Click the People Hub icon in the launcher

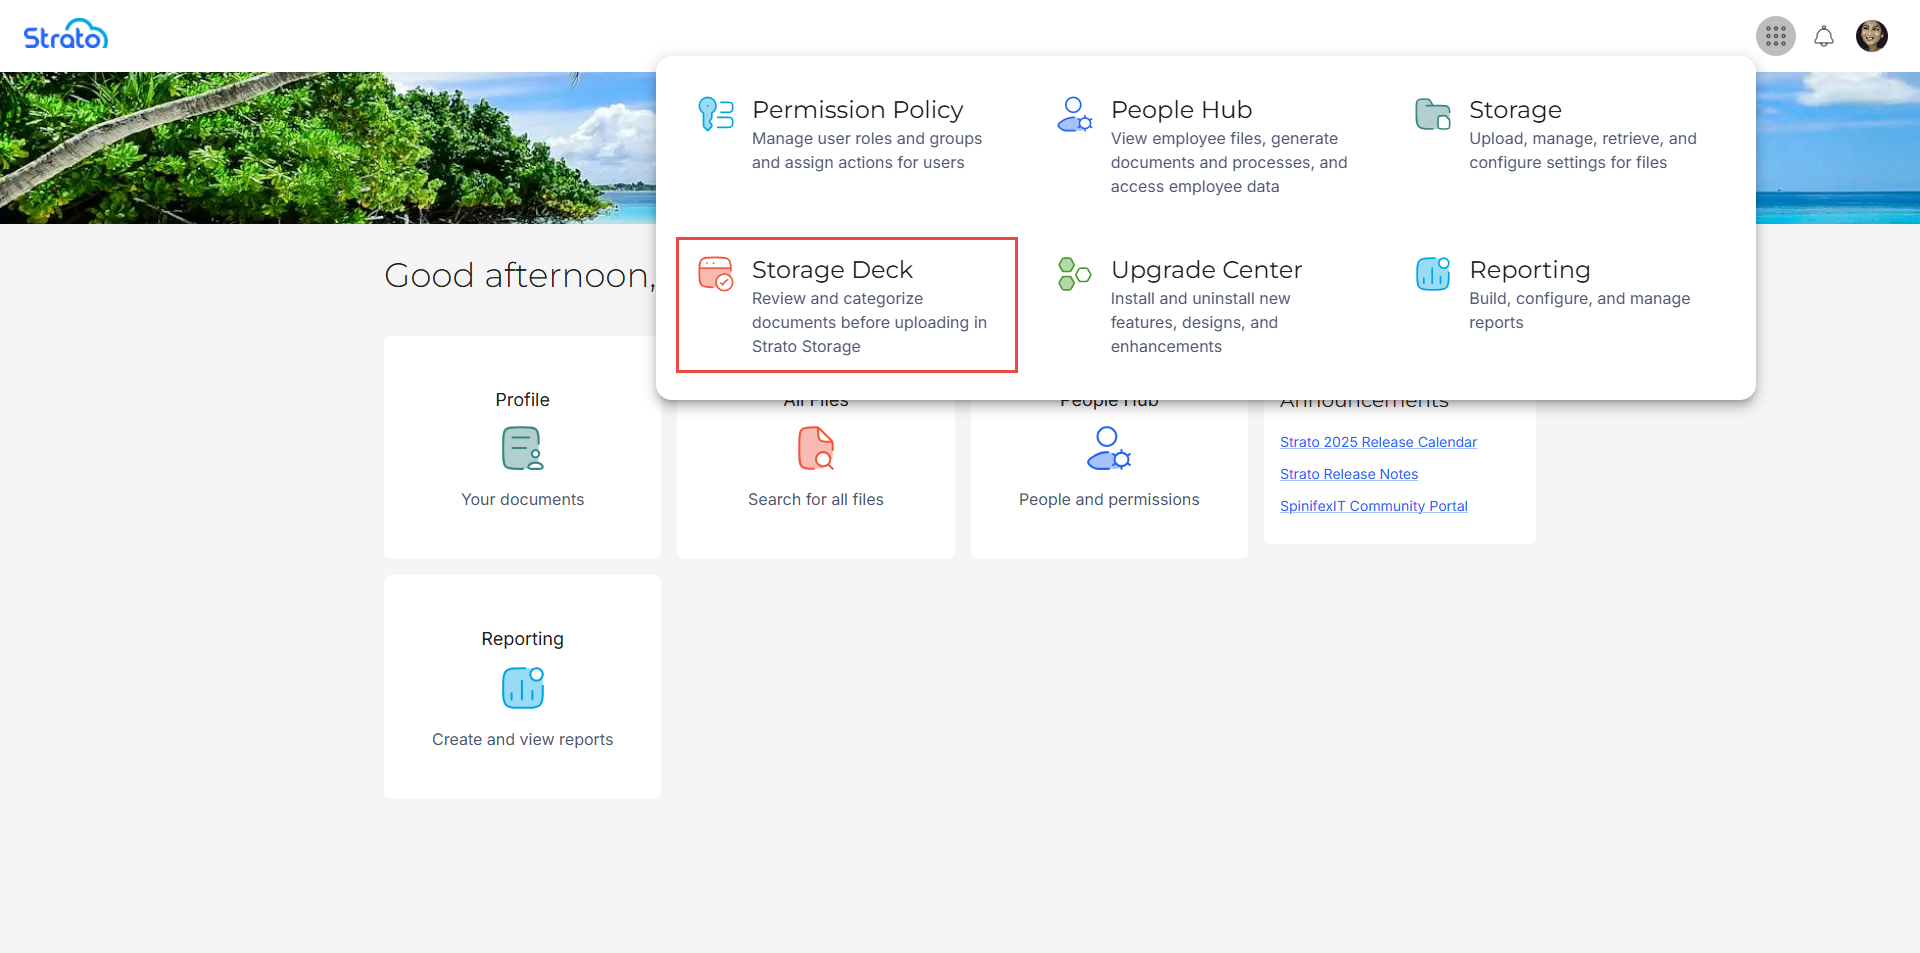pyautogui.click(x=1074, y=114)
